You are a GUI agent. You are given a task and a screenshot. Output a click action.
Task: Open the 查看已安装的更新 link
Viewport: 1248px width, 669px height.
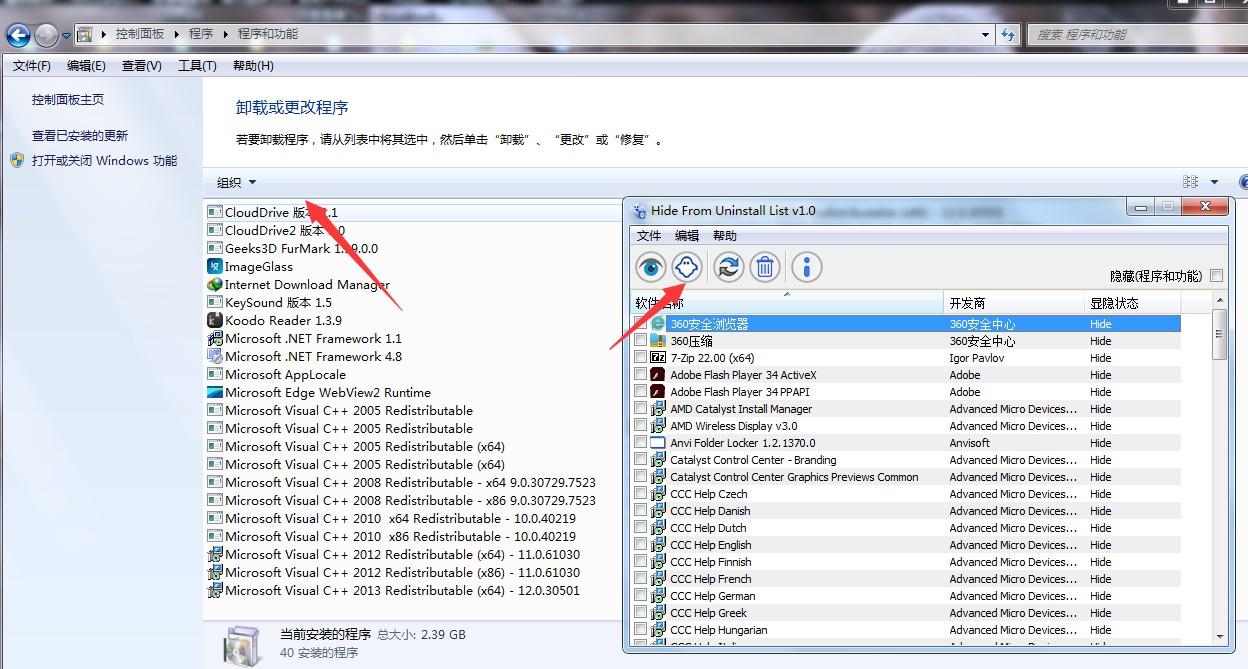coord(80,136)
